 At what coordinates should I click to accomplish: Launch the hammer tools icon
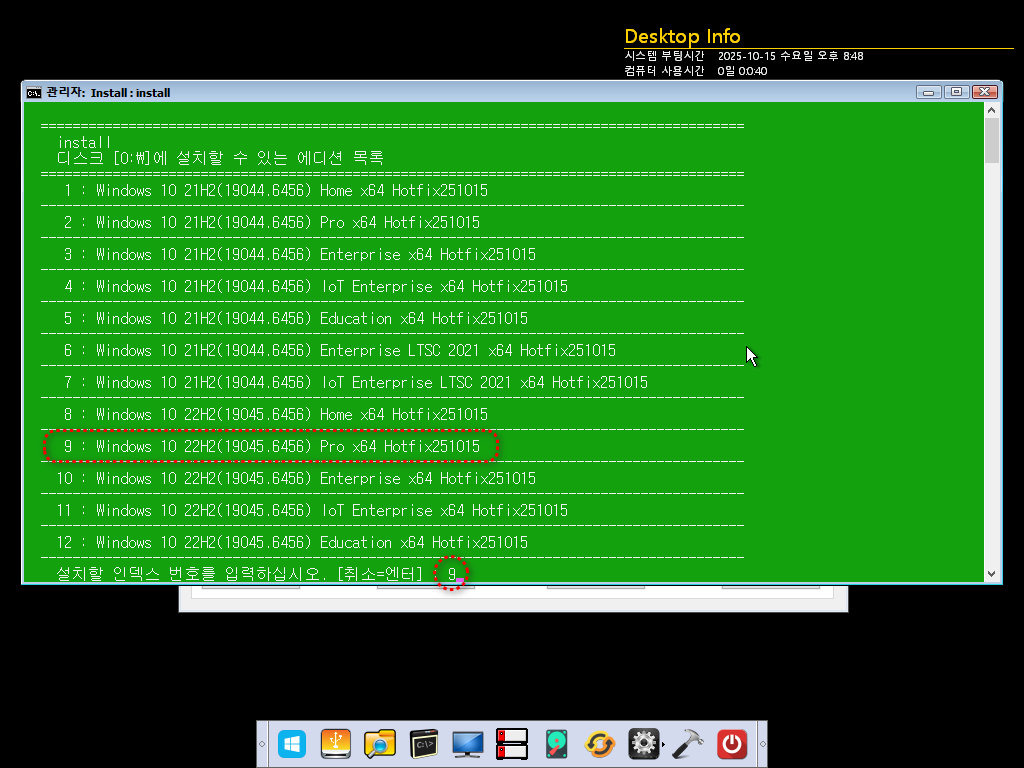tap(688, 744)
